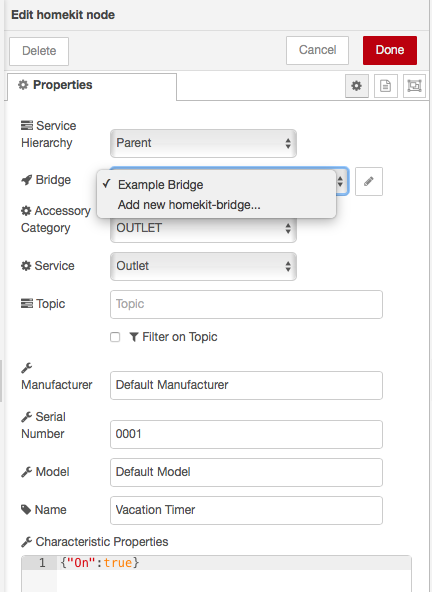
Task: Open node appearance icon
Action: (x=414, y=86)
